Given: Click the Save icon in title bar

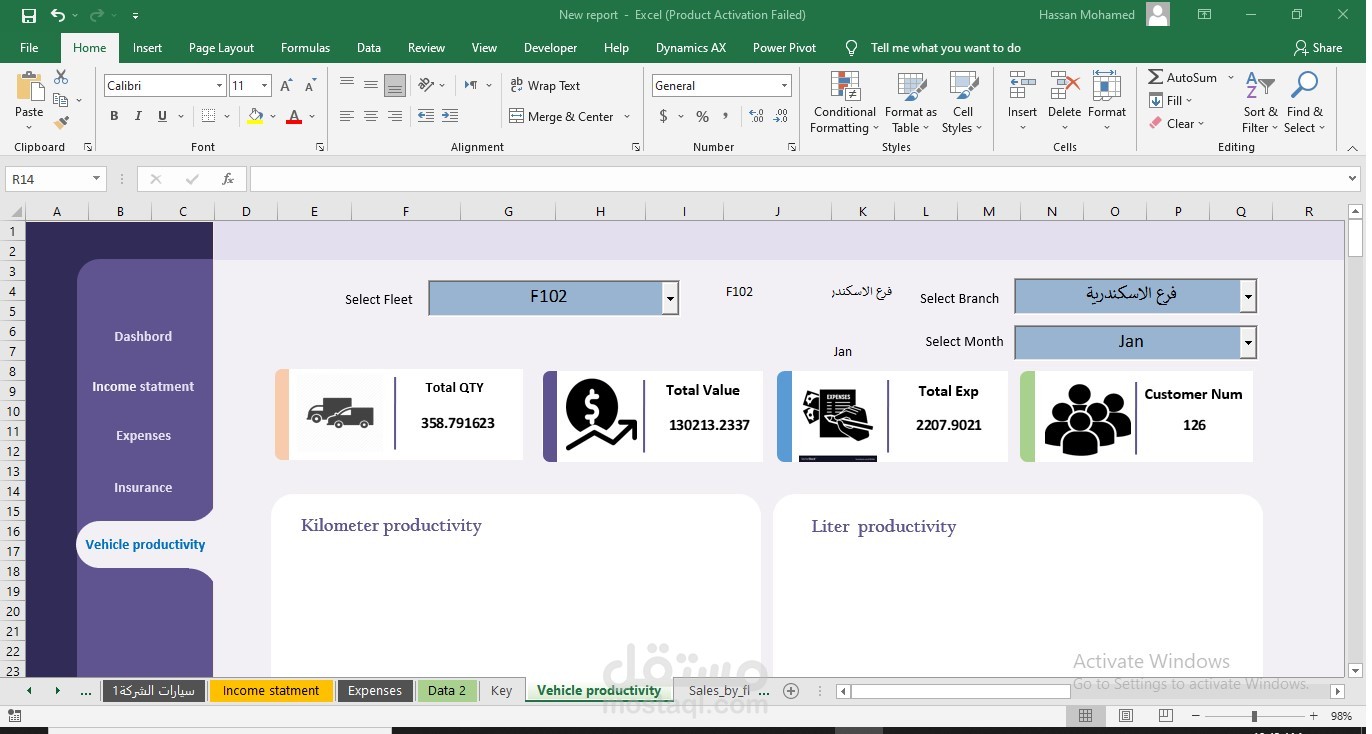Looking at the screenshot, I should (x=29, y=15).
